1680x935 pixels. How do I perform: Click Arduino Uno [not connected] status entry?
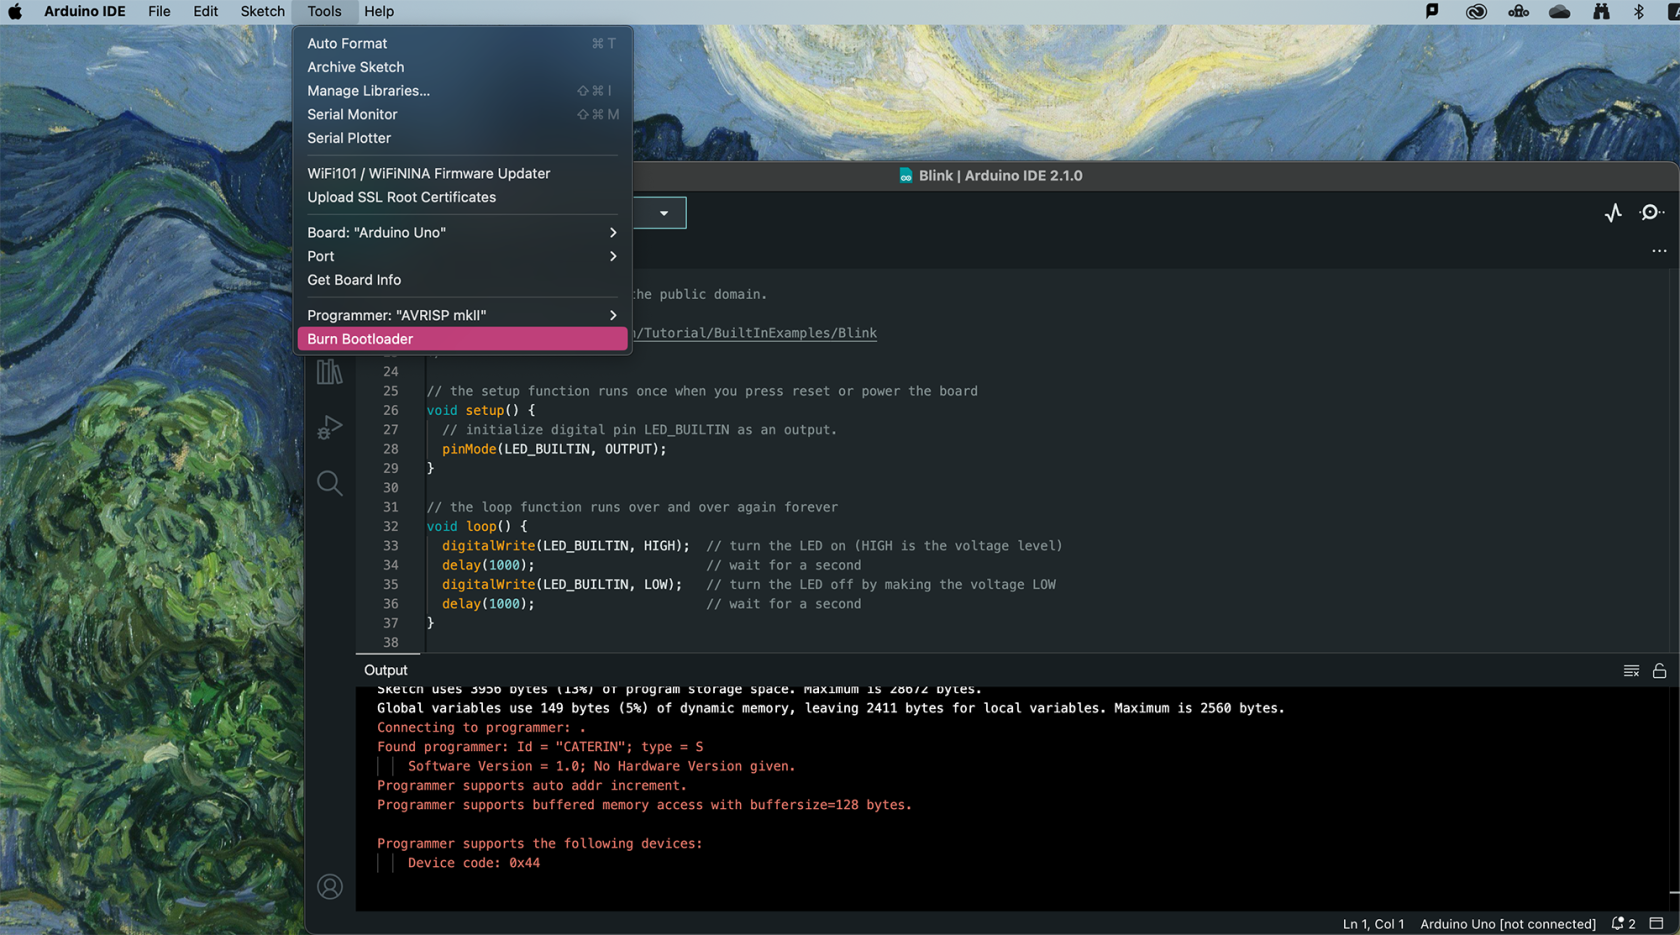[1507, 924]
